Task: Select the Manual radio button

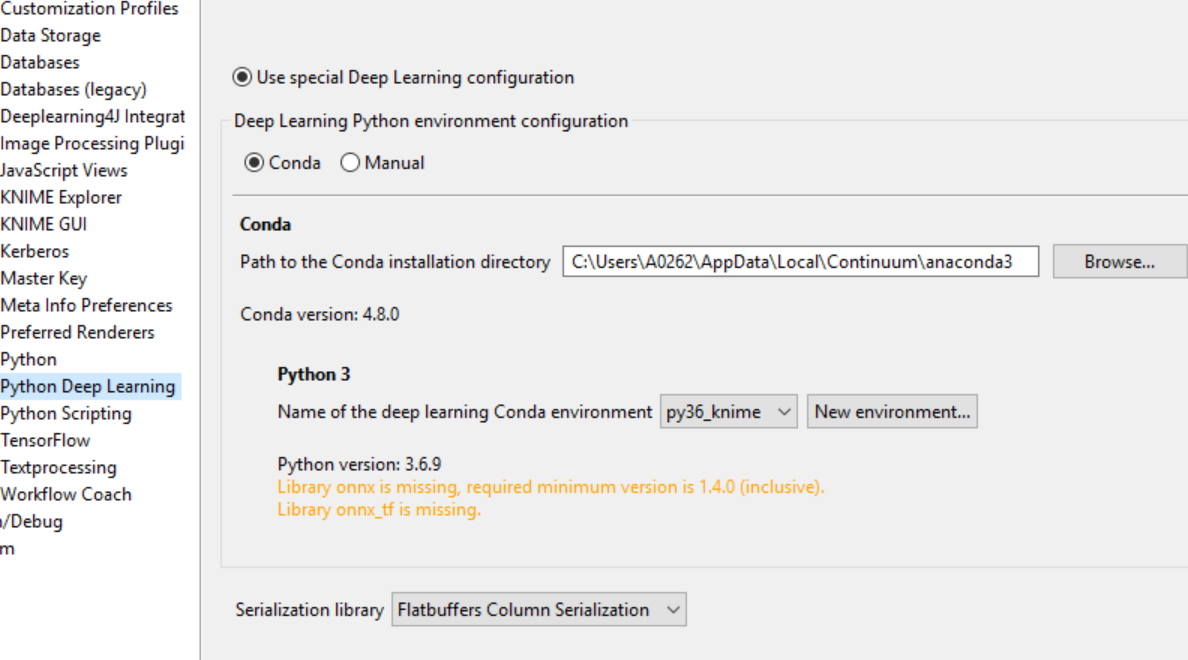Action: pos(350,163)
